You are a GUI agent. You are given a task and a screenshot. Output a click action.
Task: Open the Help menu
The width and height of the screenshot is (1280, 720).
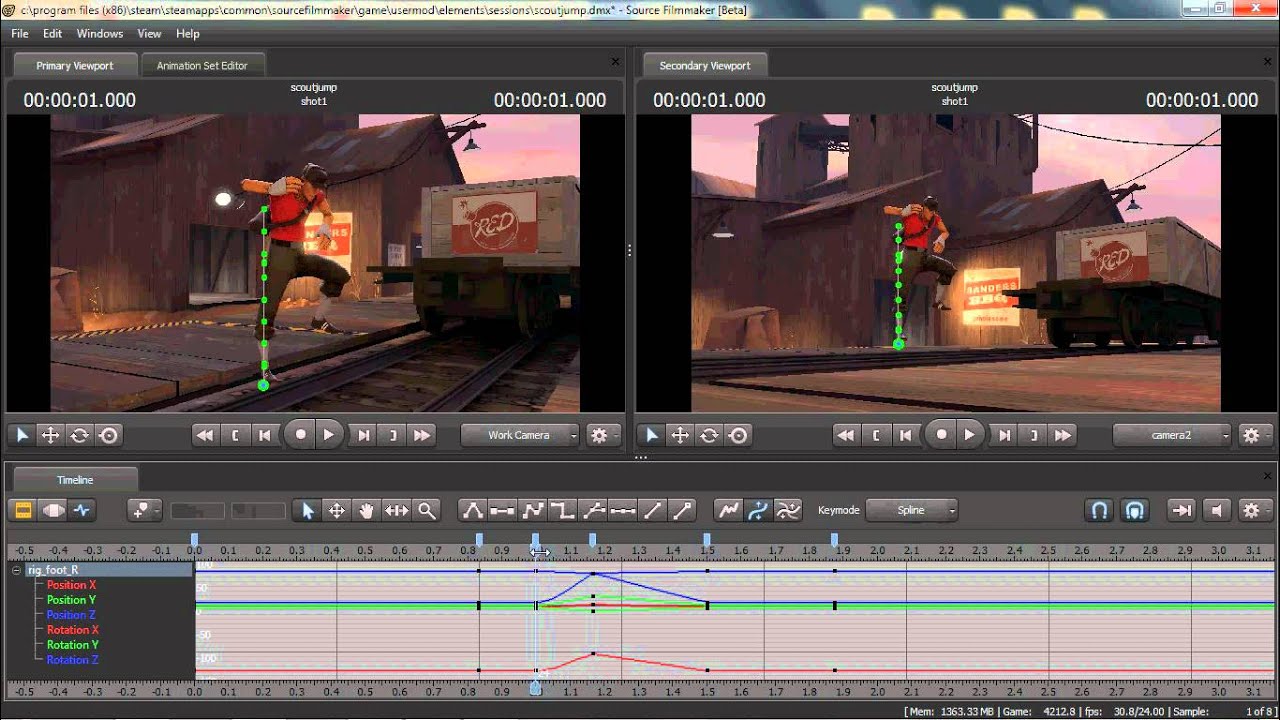(x=188, y=33)
